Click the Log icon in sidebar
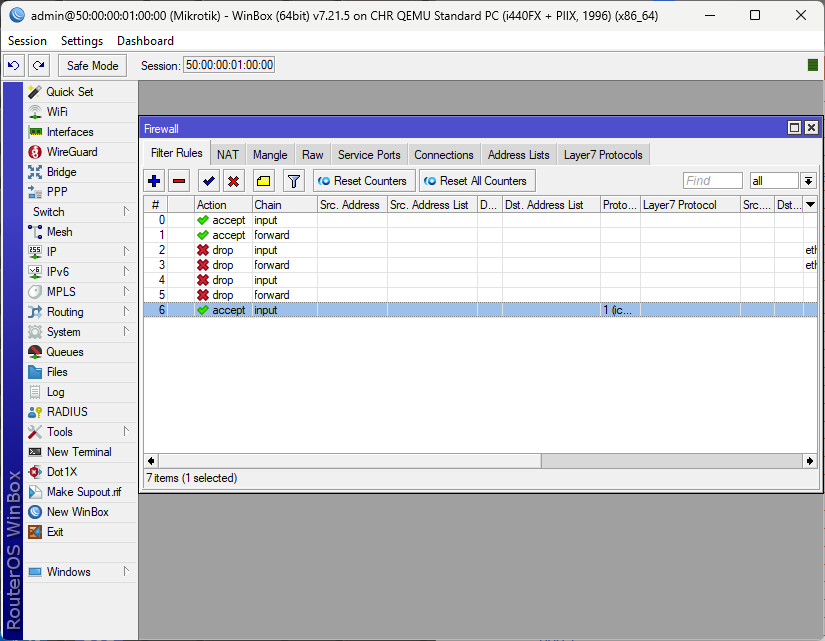 click(35, 392)
